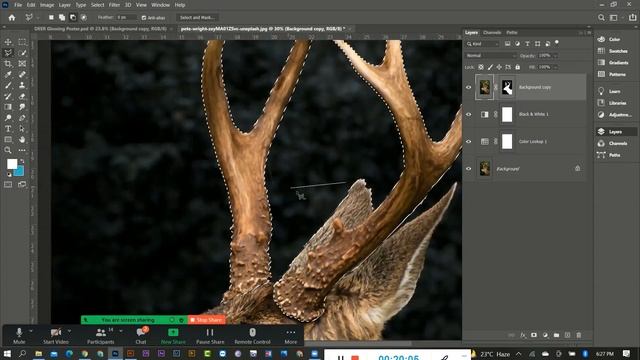Viewport: 640px width, 360px height.
Task: Select the Pen tool
Action: pyautogui.click(x=22, y=118)
